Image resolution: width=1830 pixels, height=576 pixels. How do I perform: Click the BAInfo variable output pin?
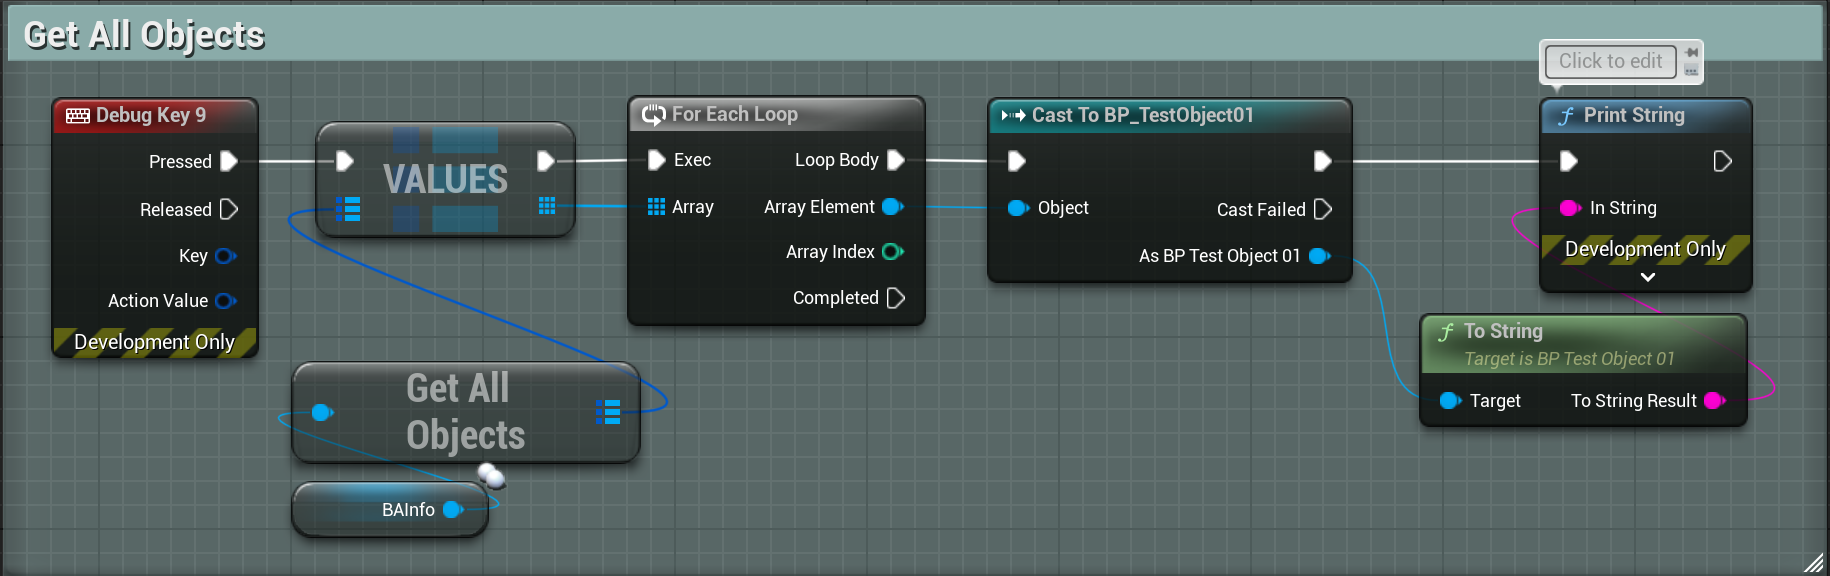(453, 510)
